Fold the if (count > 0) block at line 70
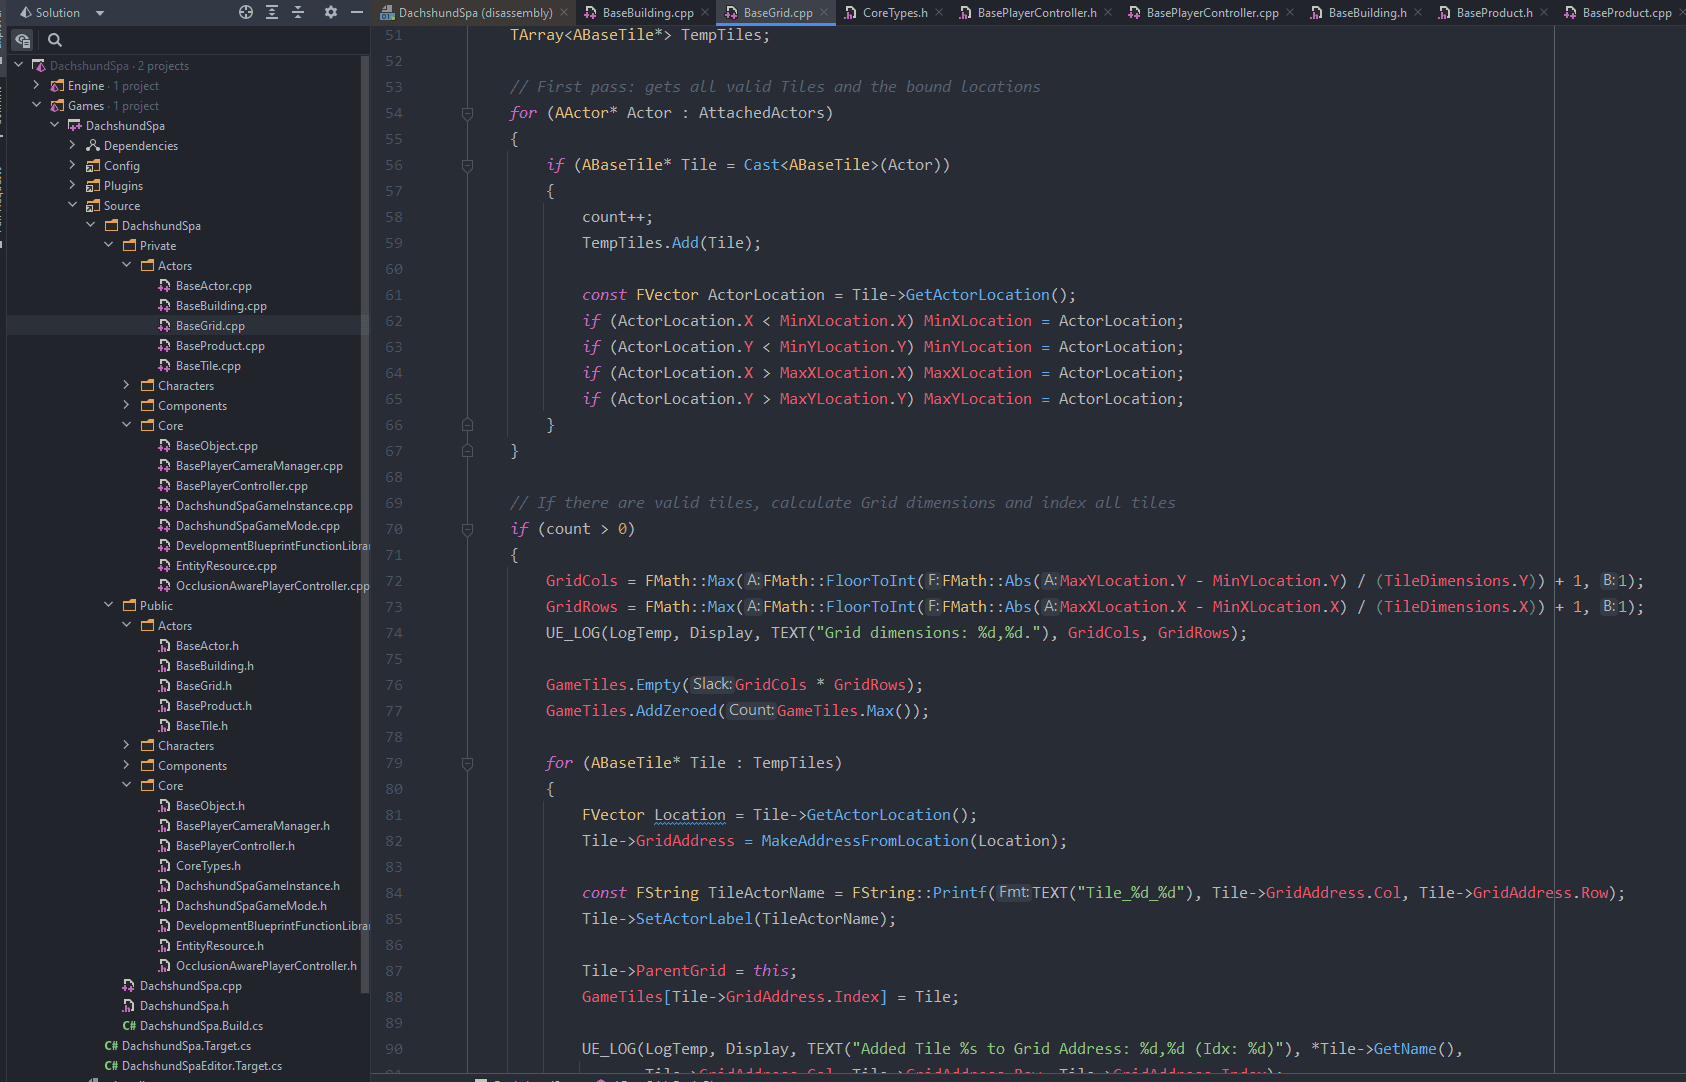The width and height of the screenshot is (1686, 1082). 467,530
